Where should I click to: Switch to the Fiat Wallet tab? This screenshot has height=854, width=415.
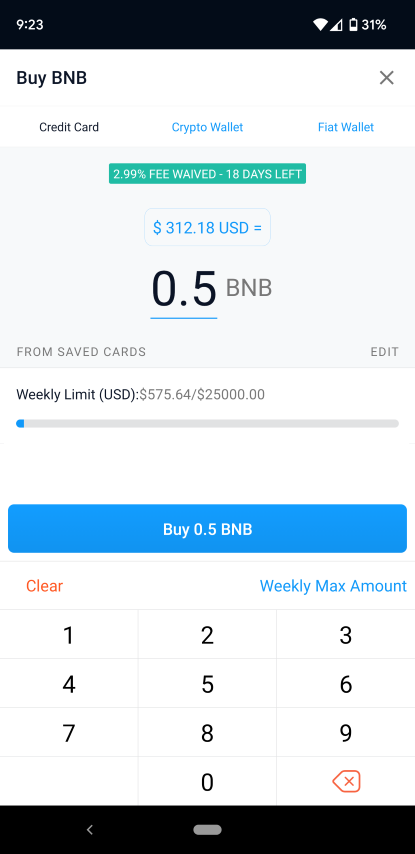[346, 127]
